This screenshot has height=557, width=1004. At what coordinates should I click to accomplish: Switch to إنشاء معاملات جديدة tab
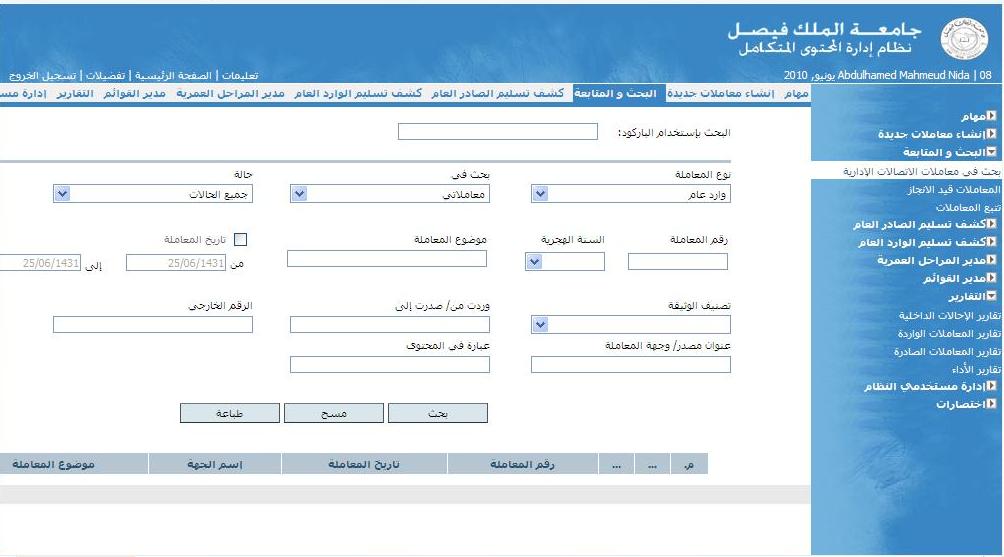pos(720,93)
